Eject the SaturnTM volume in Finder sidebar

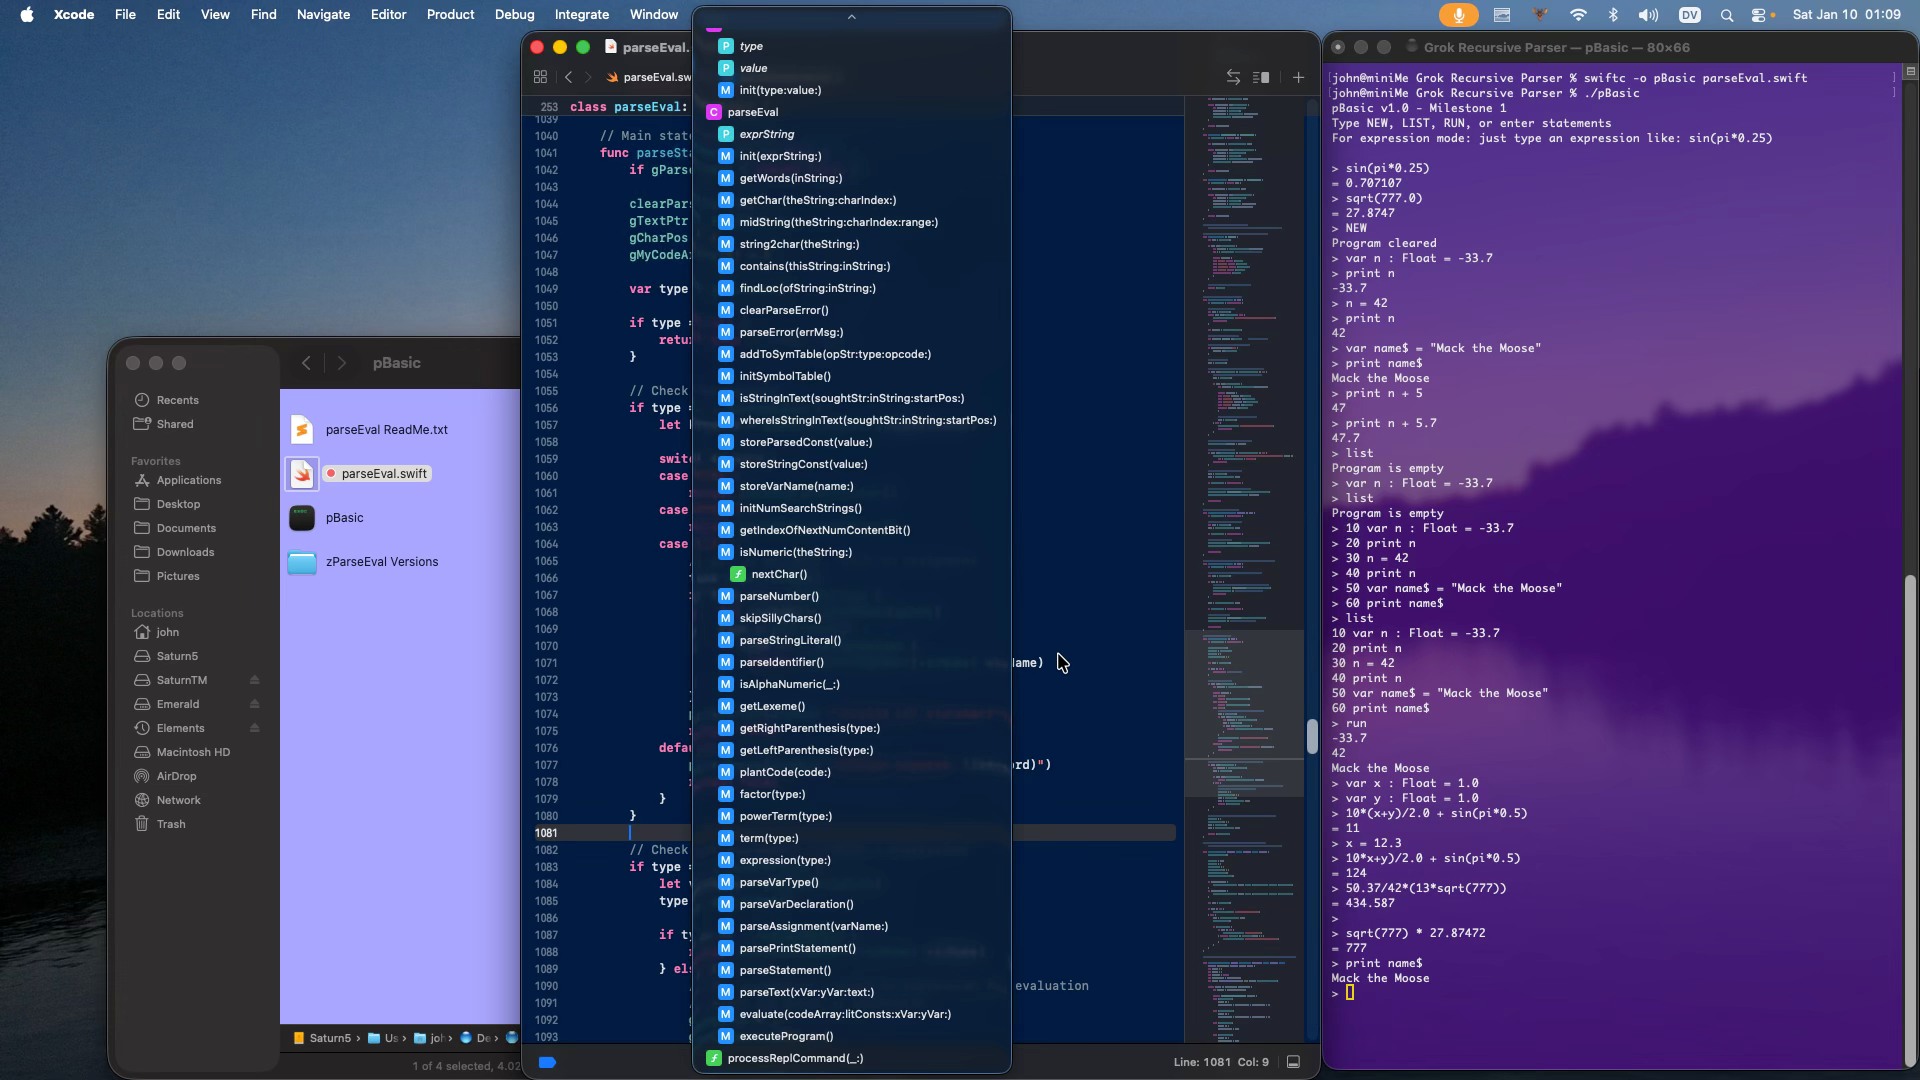pos(254,680)
